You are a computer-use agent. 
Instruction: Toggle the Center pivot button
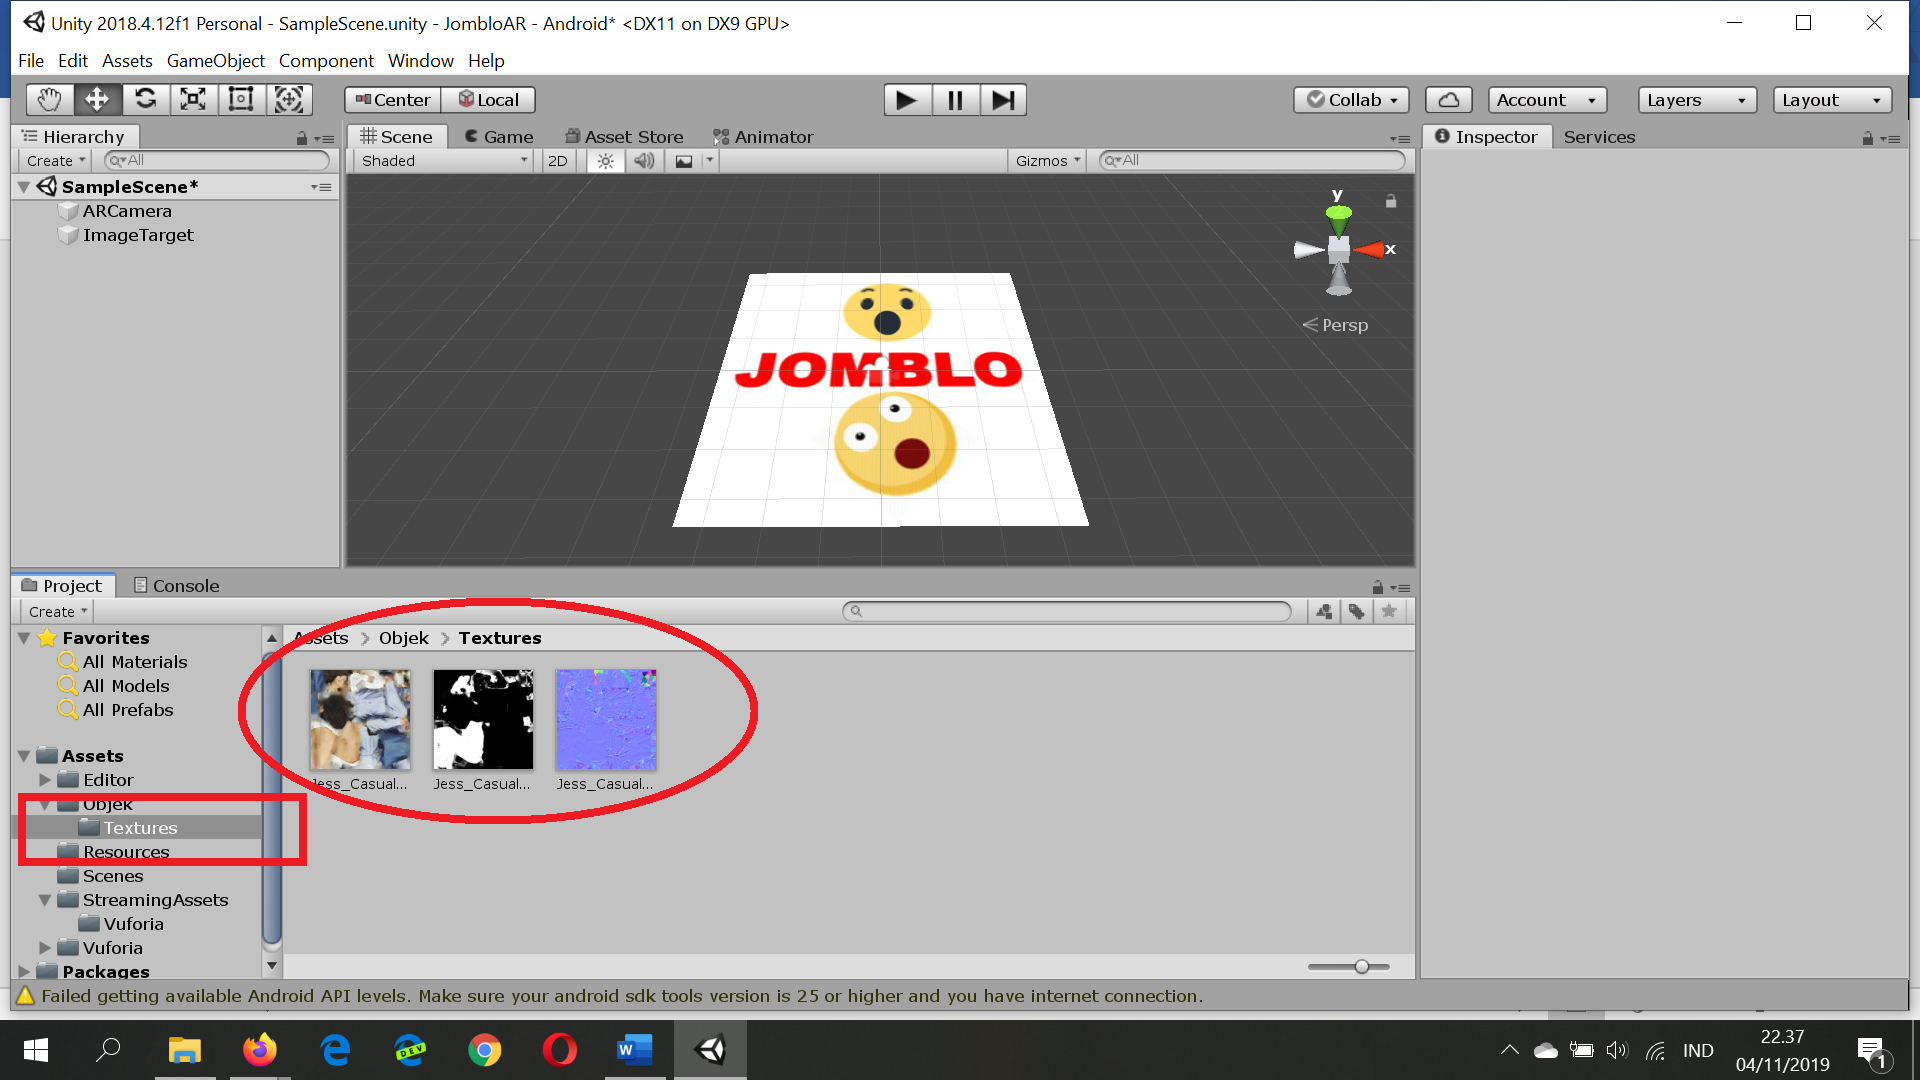click(x=393, y=100)
